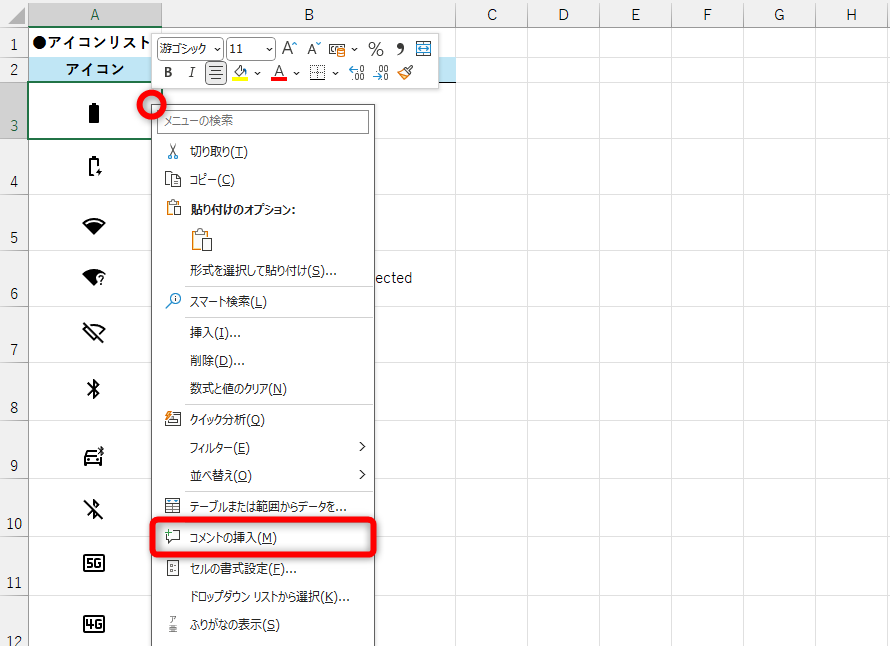Open accounting number format button
The height and width of the screenshot is (646, 890).
[x=337, y=49]
